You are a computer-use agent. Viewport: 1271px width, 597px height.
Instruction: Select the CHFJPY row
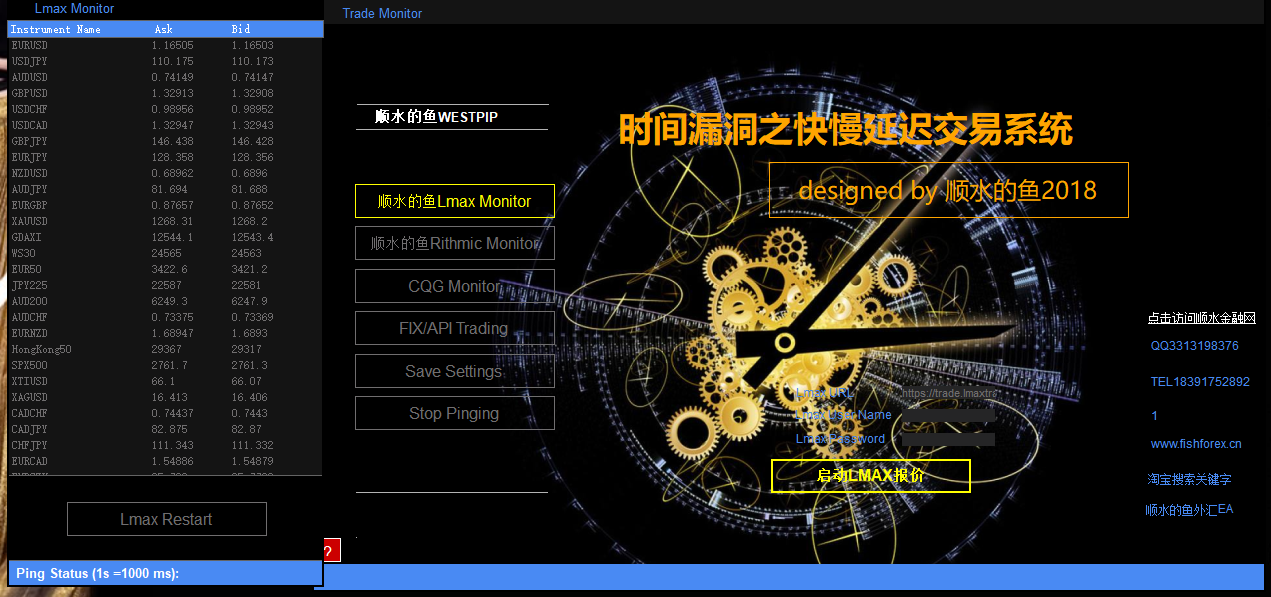[165, 445]
